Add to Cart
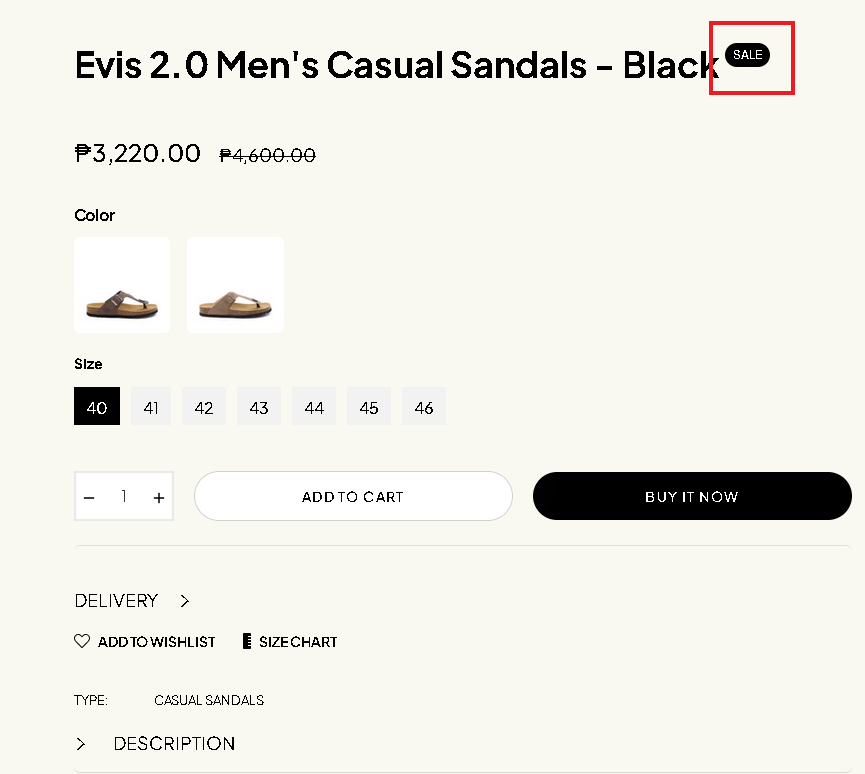865x774 pixels. (353, 496)
